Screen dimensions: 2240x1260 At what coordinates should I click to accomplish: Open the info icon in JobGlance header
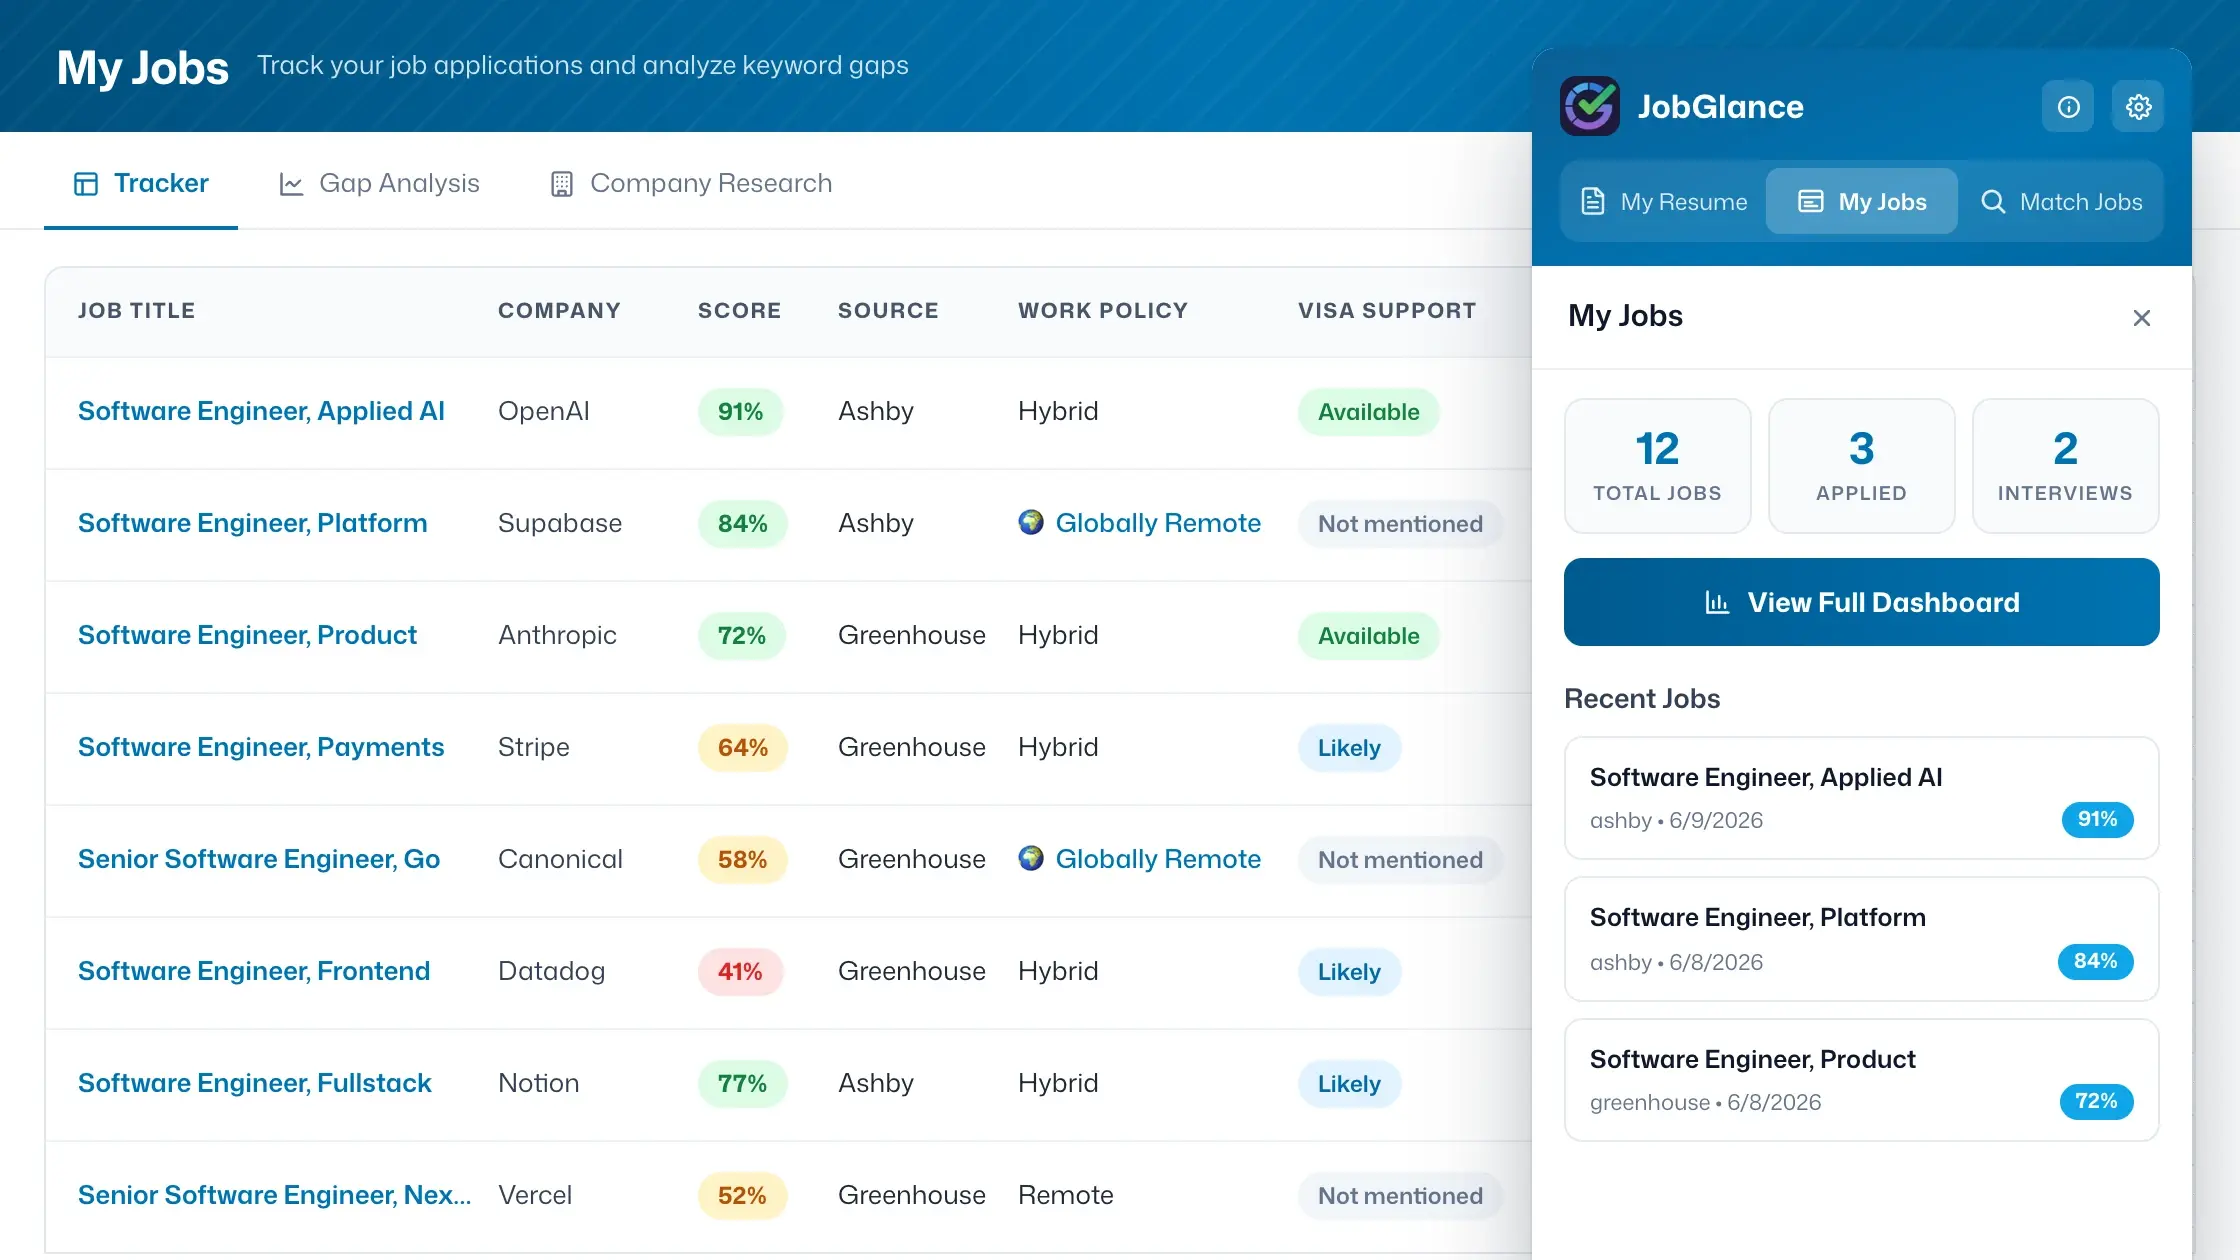(x=2068, y=107)
